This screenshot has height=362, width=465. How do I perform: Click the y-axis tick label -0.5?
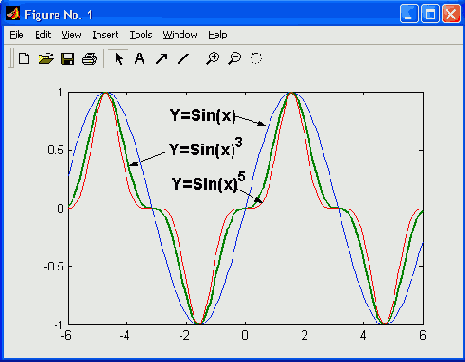point(53,266)
